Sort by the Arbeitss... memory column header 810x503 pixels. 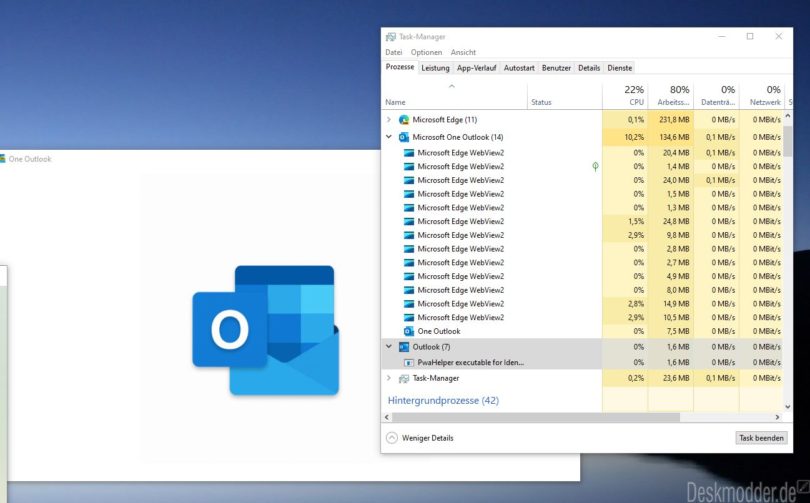(x=671, y=96)
